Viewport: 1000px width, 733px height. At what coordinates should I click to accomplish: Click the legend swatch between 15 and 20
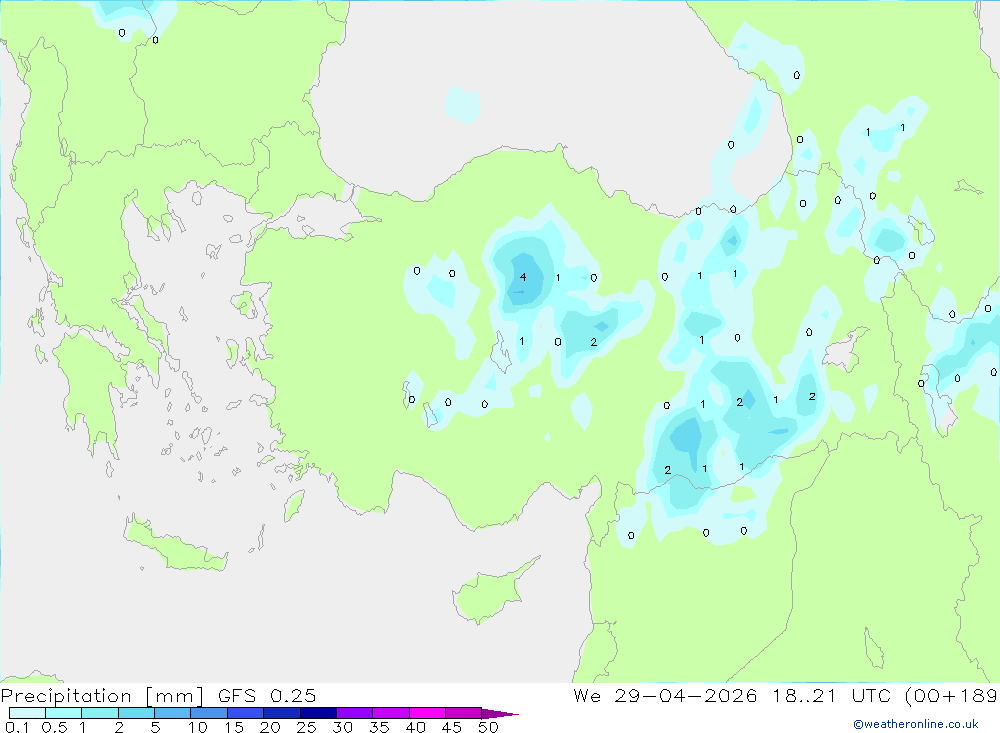click(x=246, y=713)
